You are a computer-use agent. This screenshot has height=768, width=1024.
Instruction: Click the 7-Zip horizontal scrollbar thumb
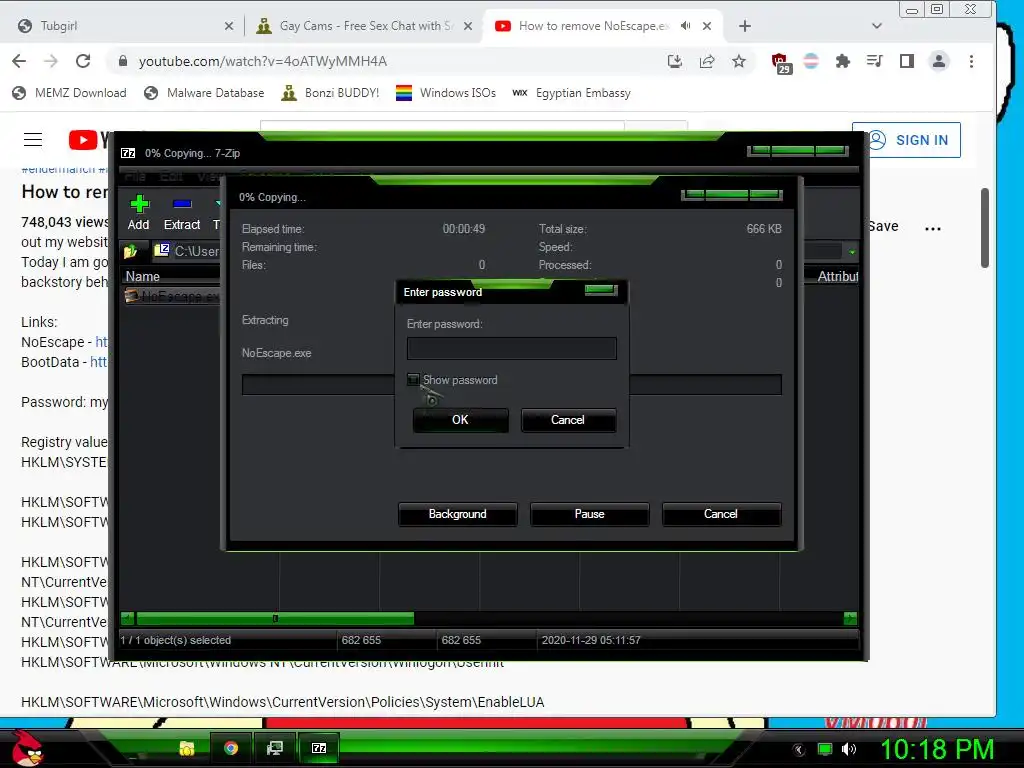pos(275,618)
